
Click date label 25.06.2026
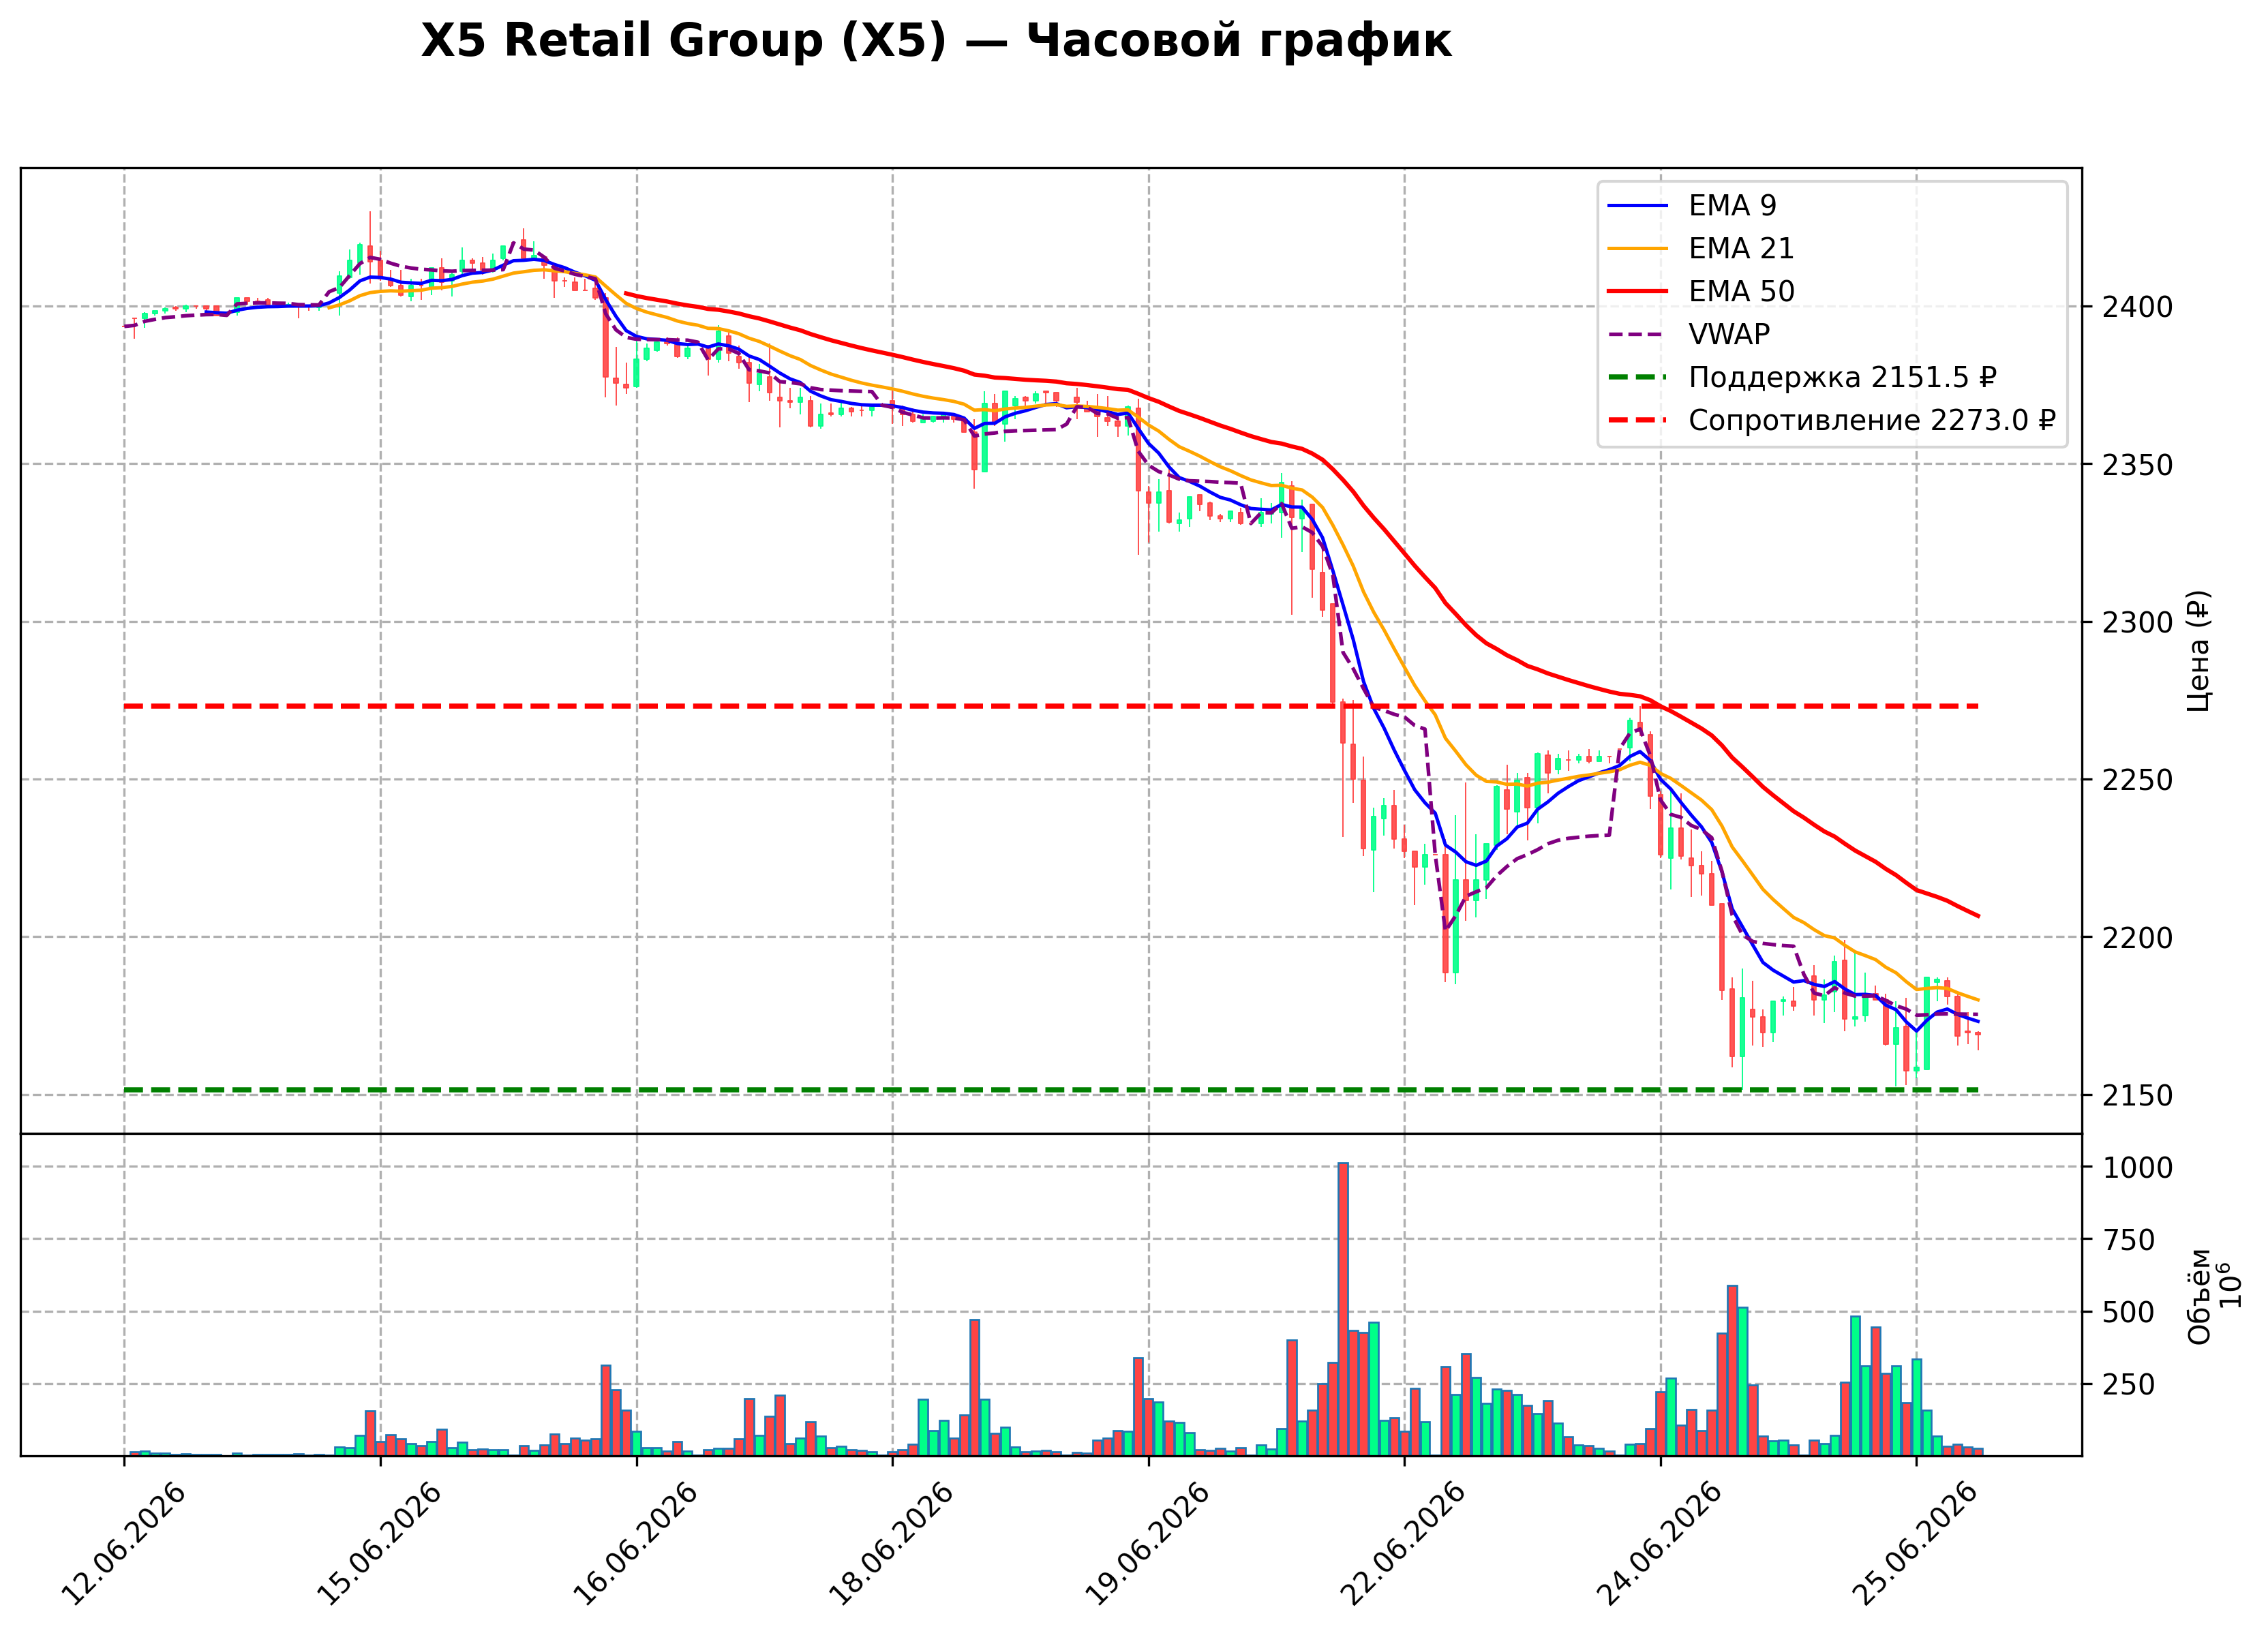[x=1915, y=1543]
